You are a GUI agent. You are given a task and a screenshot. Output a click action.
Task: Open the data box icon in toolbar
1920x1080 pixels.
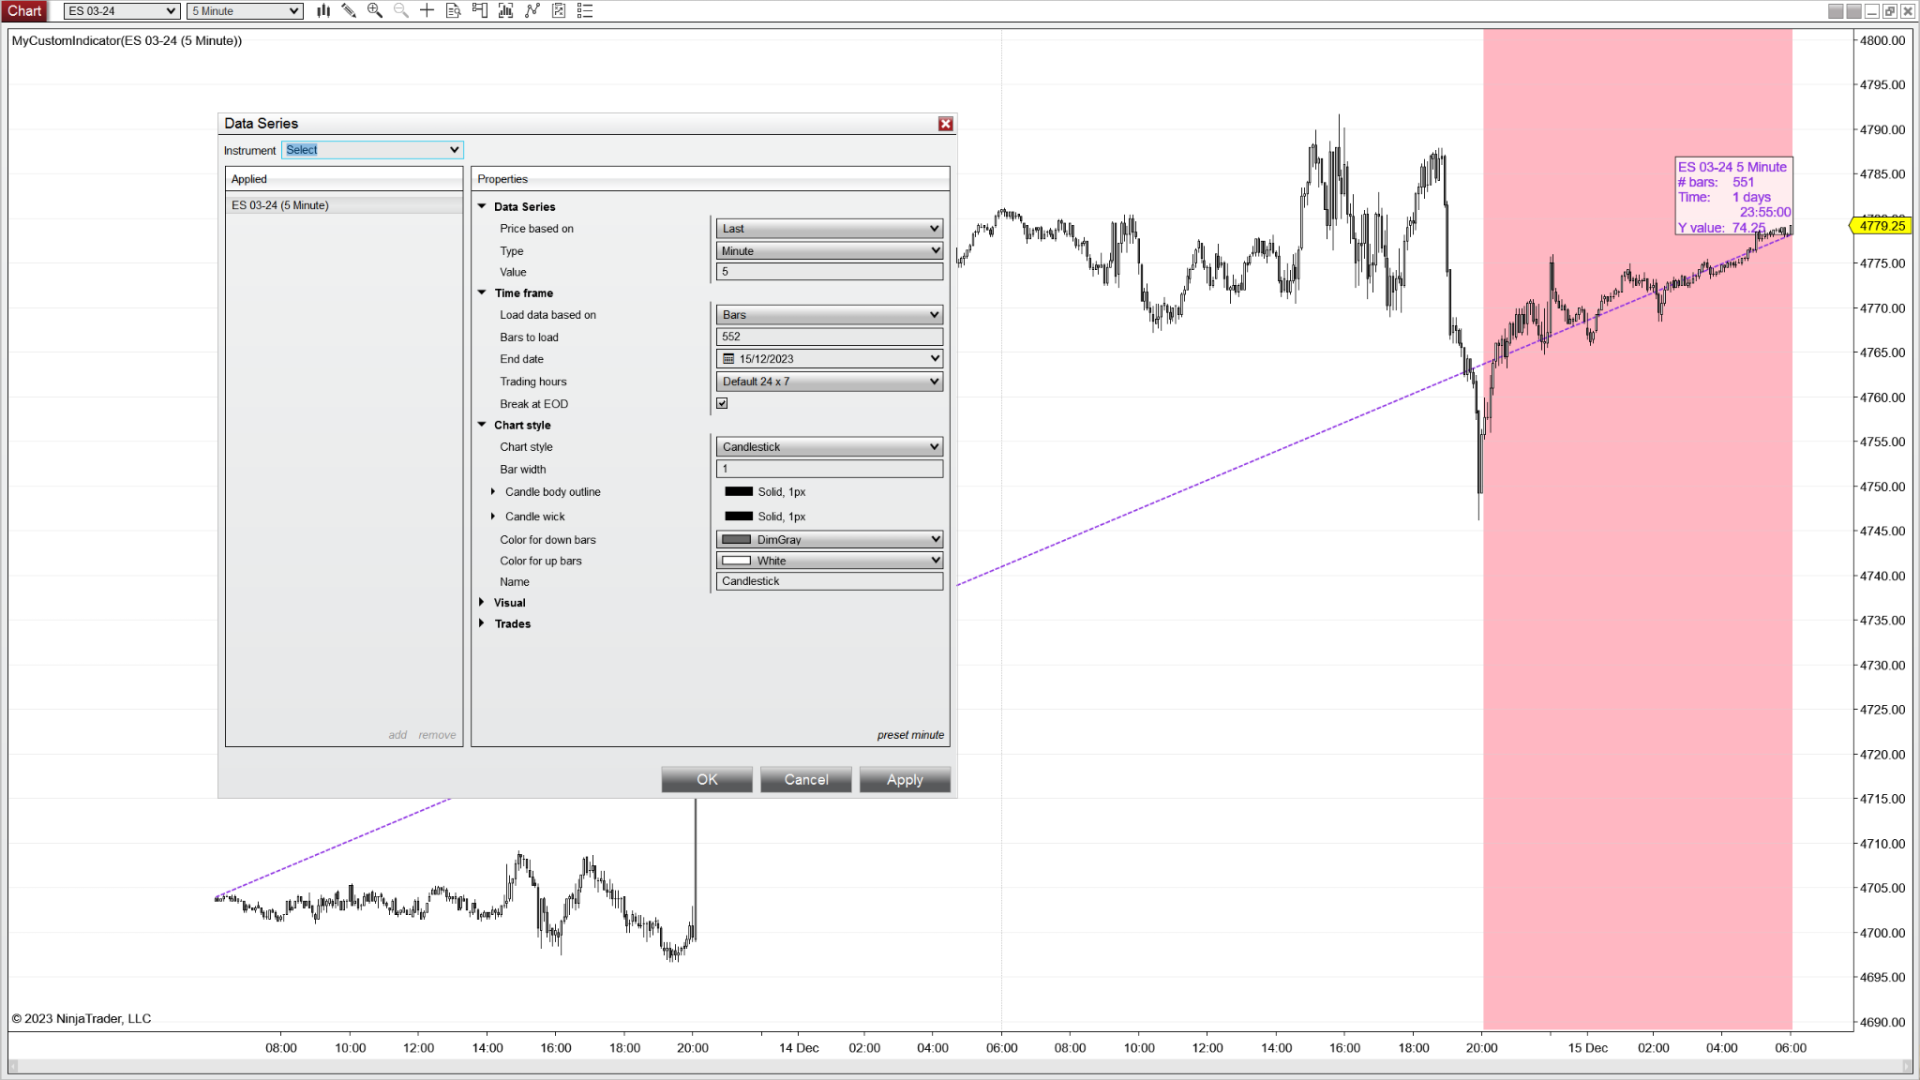click(x=453, y=11)
